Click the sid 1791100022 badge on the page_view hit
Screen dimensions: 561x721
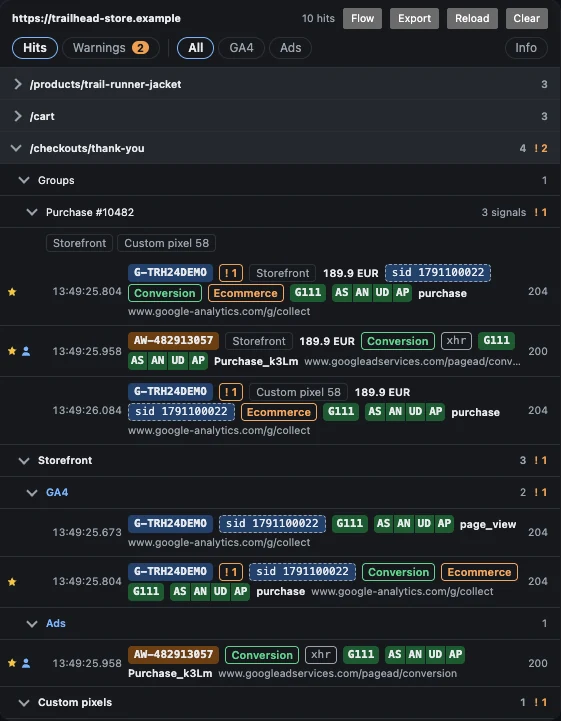(x=272, y=523)
